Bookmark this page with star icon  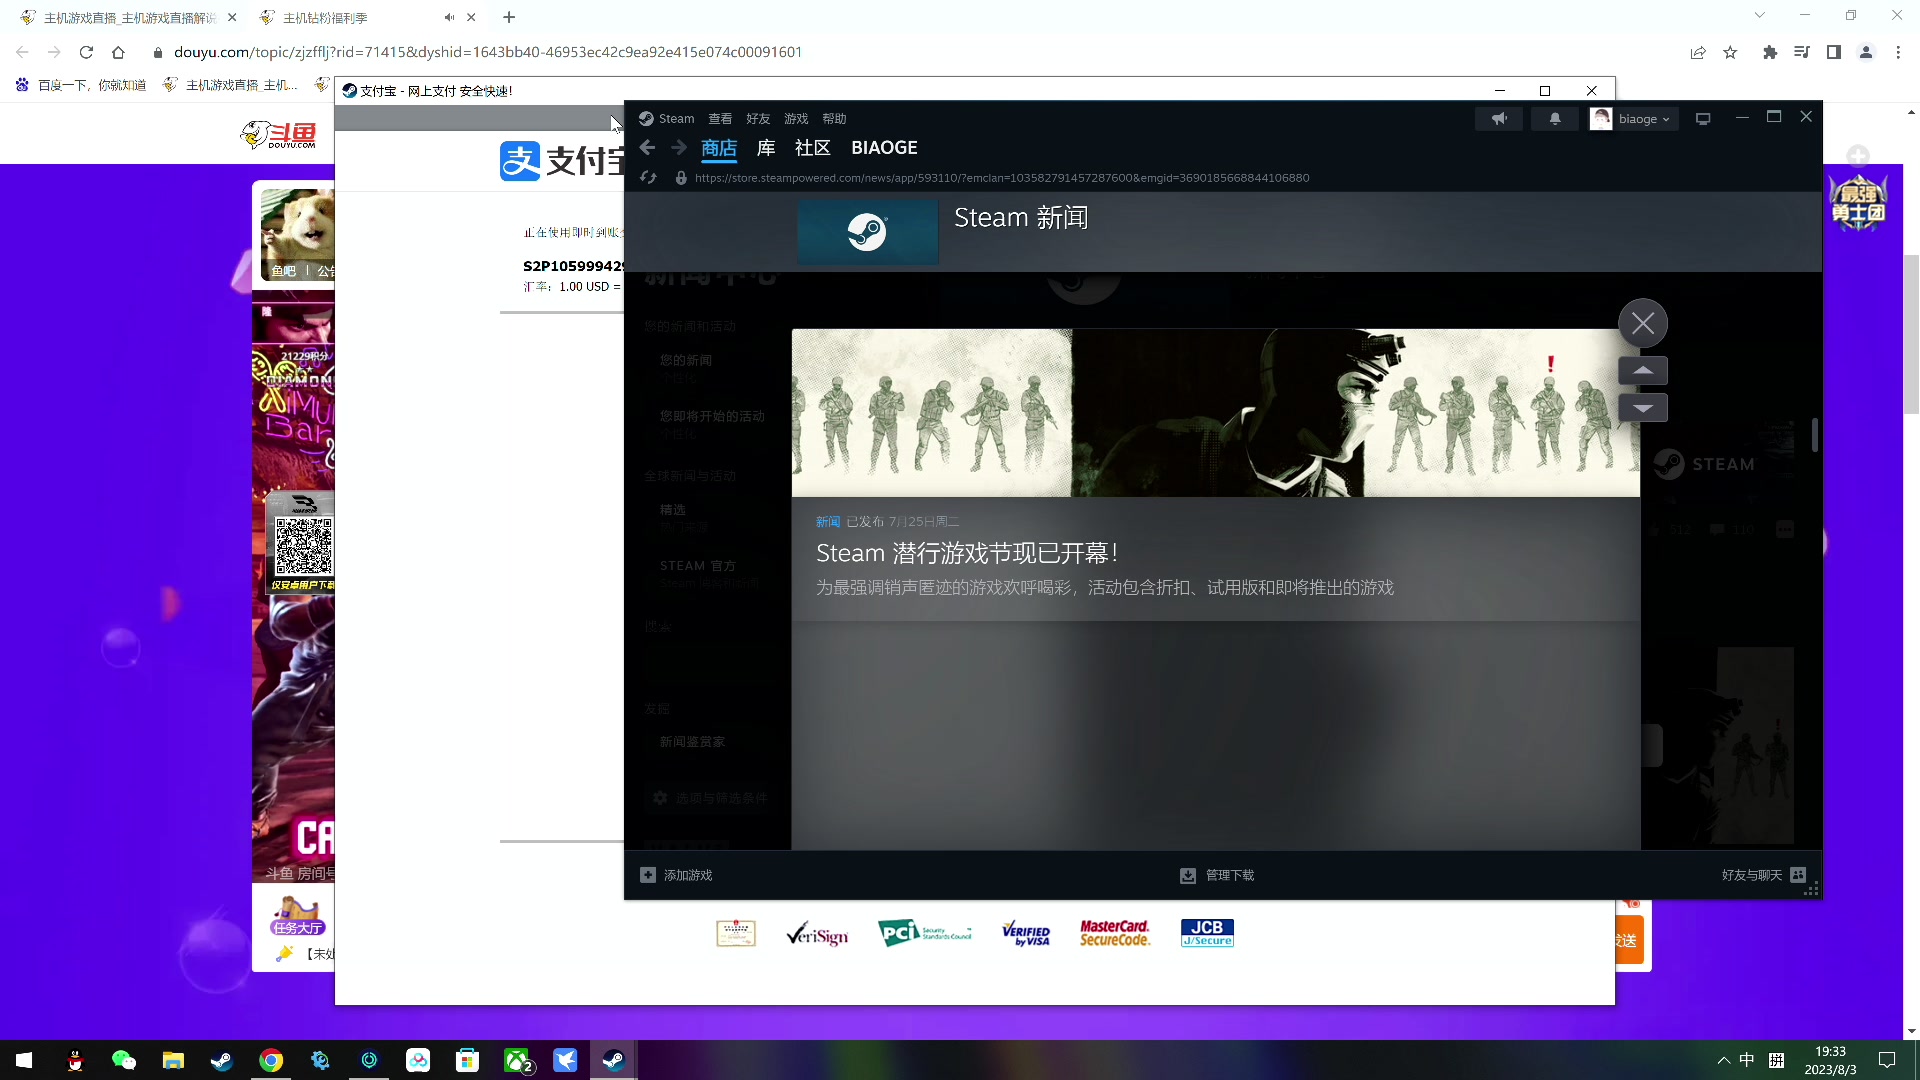point(1730,53)
